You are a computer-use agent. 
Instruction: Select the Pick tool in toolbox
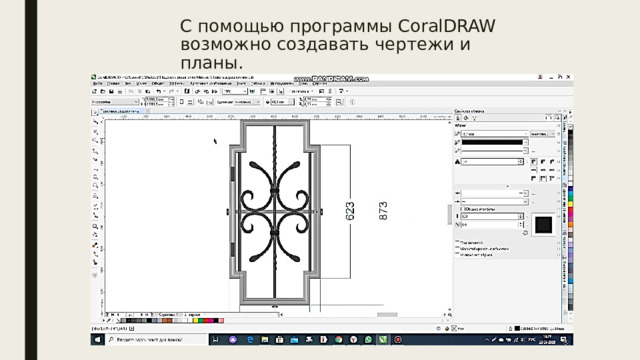pos(95,112)
